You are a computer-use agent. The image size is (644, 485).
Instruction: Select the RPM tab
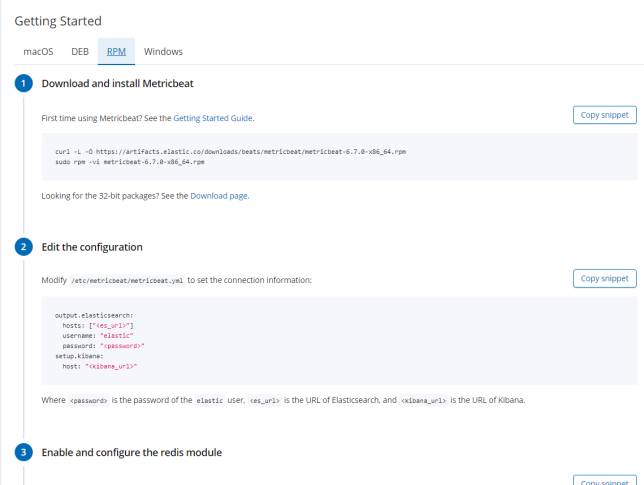(x=116, y=51)
